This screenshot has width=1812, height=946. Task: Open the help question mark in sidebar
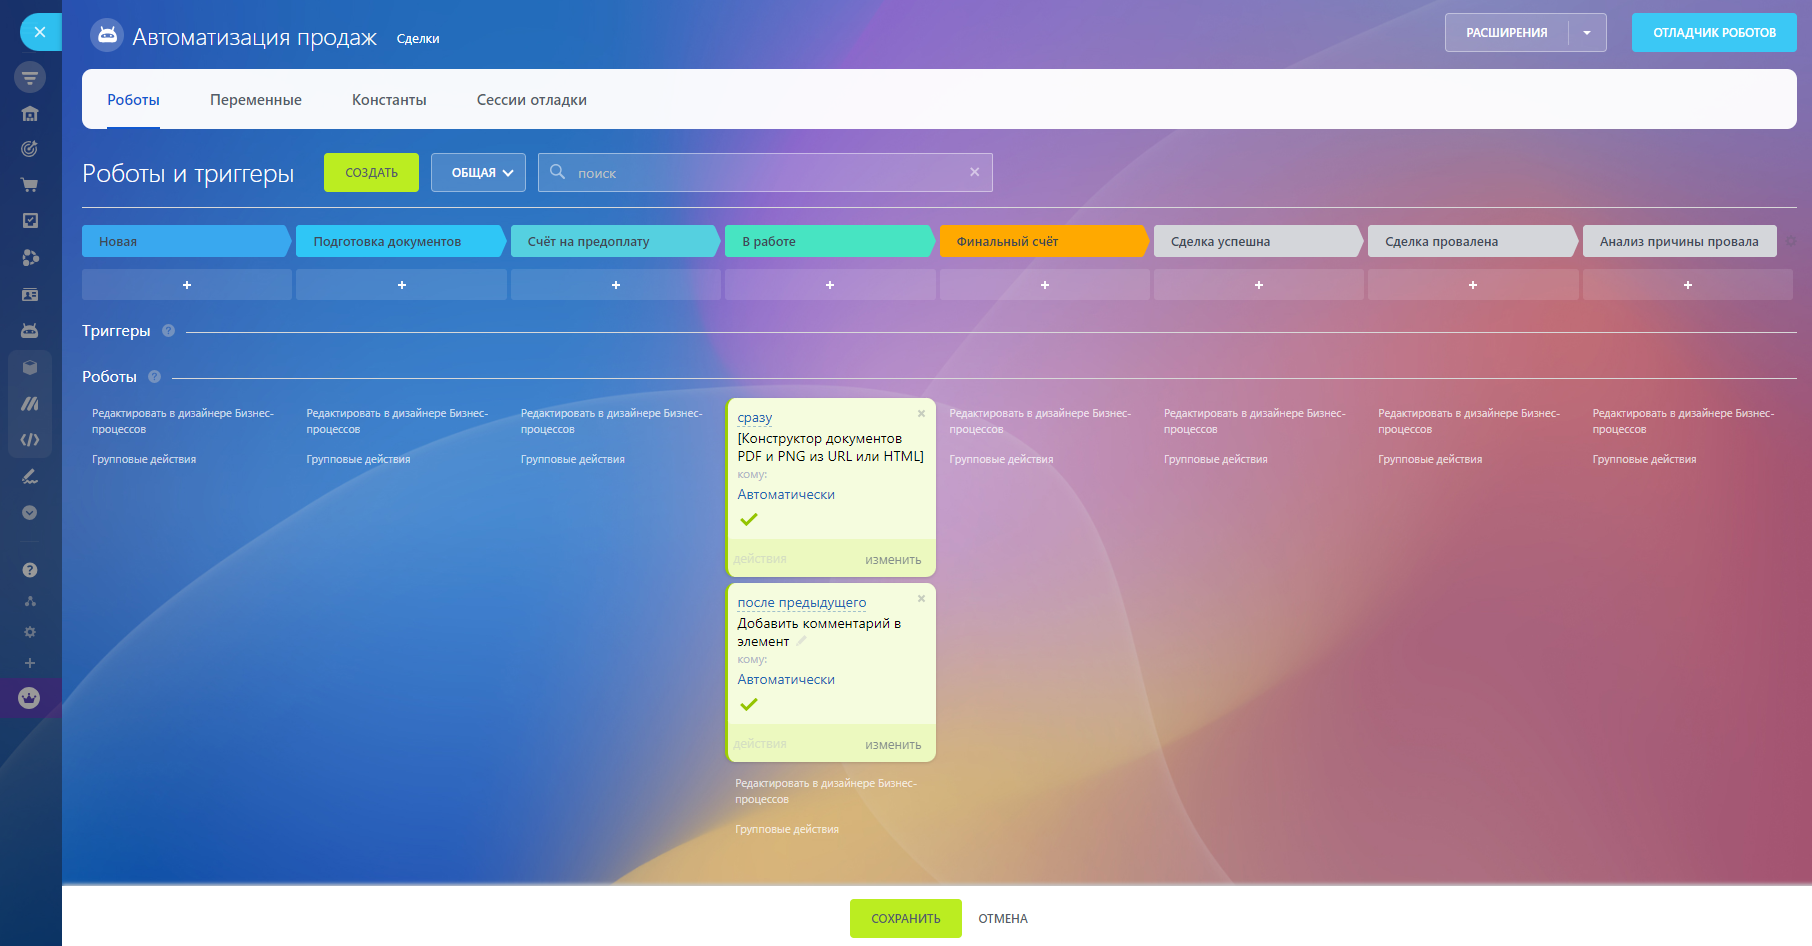click(x=30, y=570)
